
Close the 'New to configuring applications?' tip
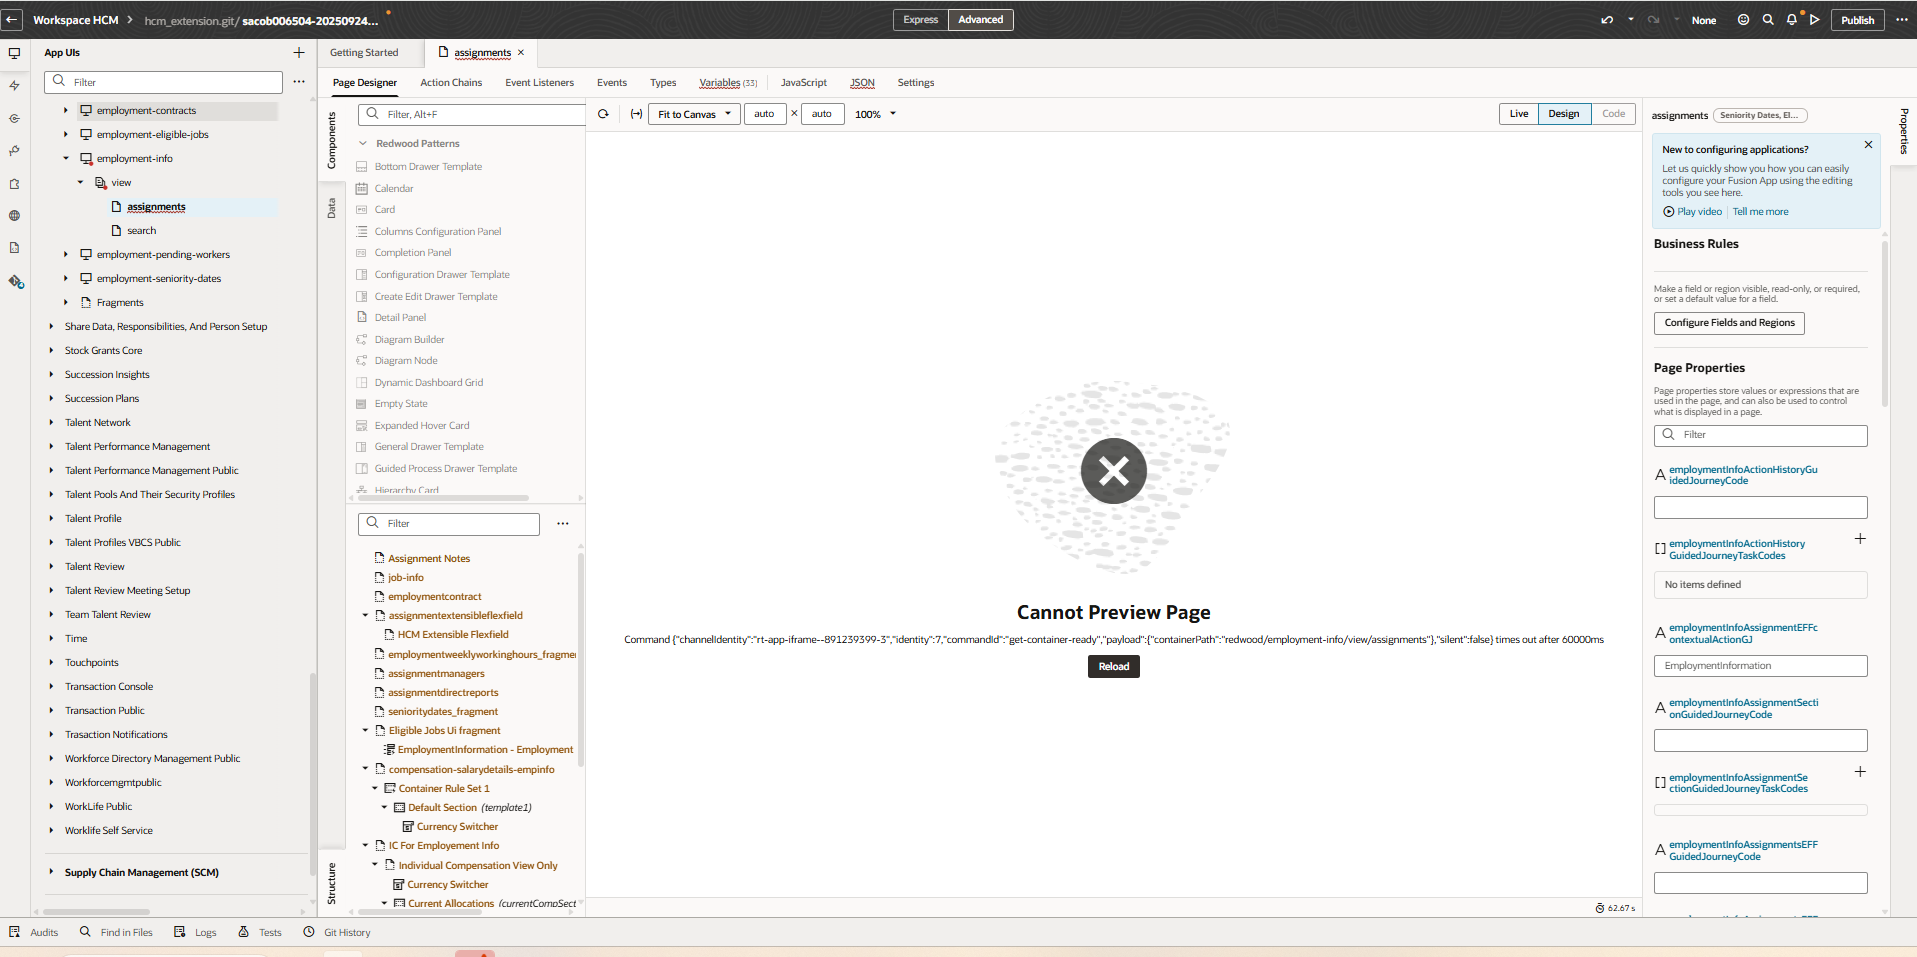(x=1868, y=145)
